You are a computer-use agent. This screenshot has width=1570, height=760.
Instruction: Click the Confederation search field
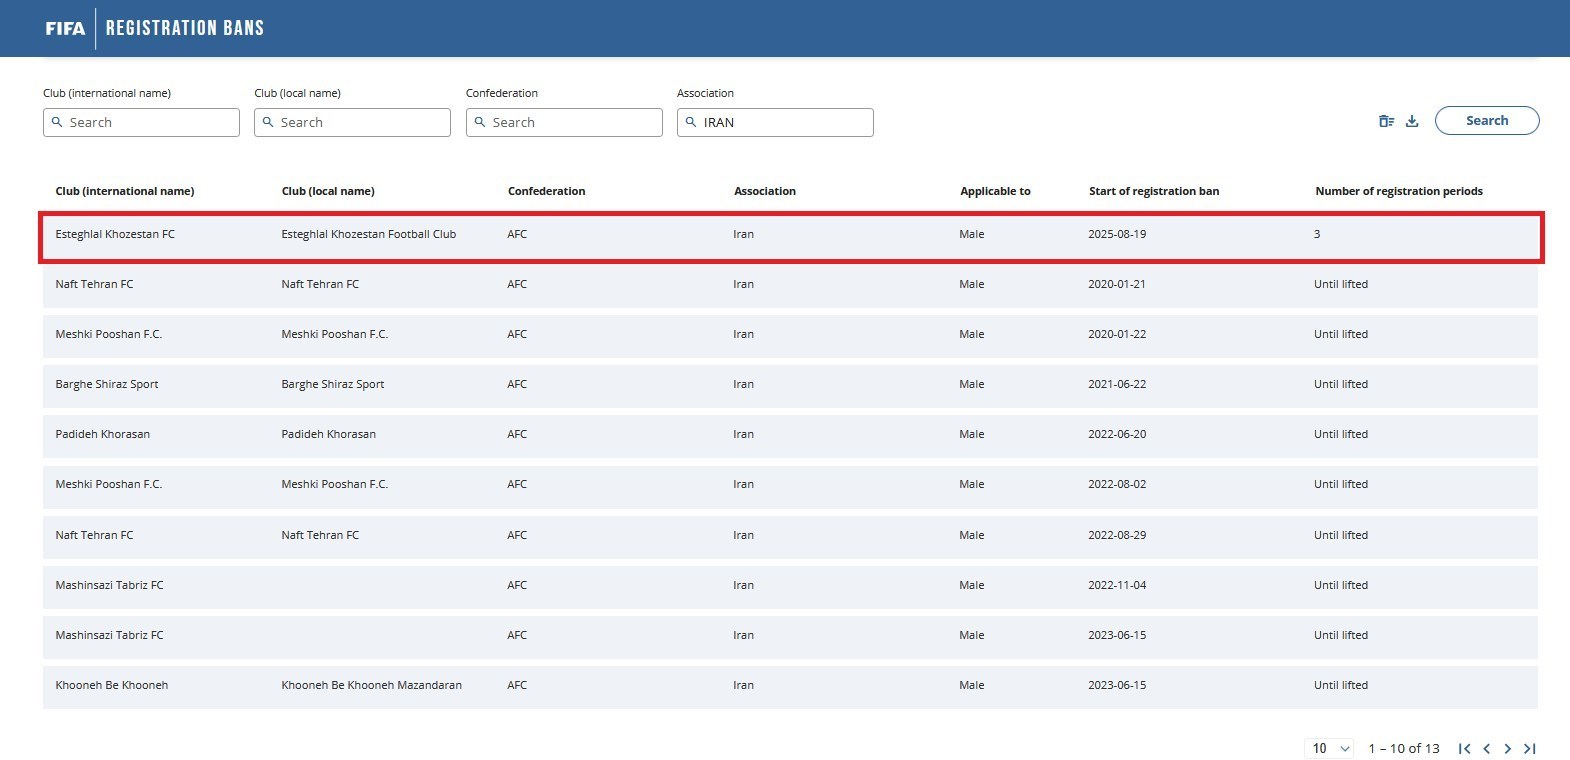(573, 122)
